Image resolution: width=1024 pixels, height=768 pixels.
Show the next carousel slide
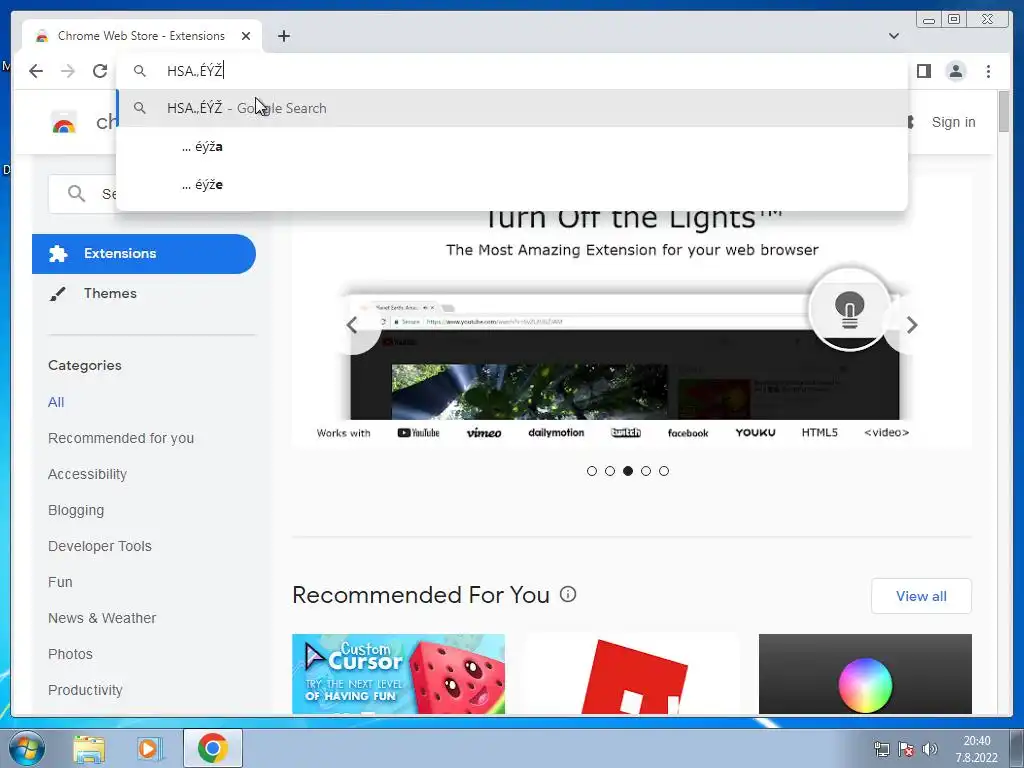click(x=912, y=325)
